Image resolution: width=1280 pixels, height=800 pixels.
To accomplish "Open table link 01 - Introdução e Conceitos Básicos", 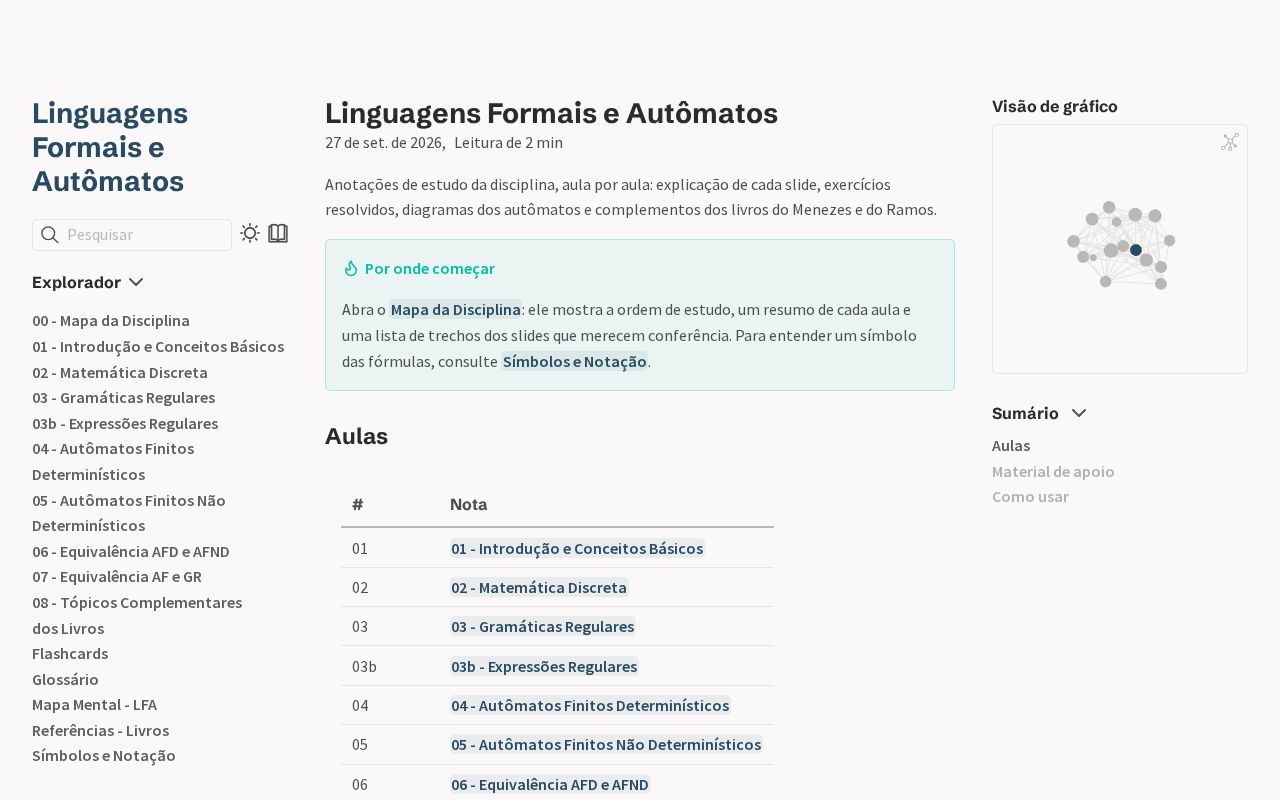I will point(577,548).
